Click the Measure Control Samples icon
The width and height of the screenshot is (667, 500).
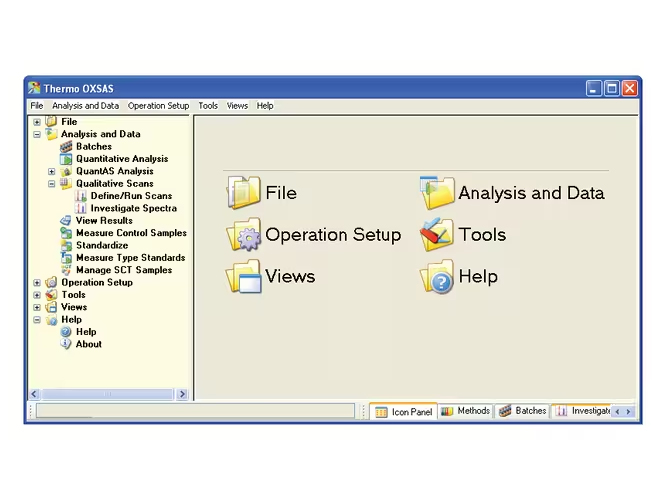pyautogui.click(x=66, y=233)
